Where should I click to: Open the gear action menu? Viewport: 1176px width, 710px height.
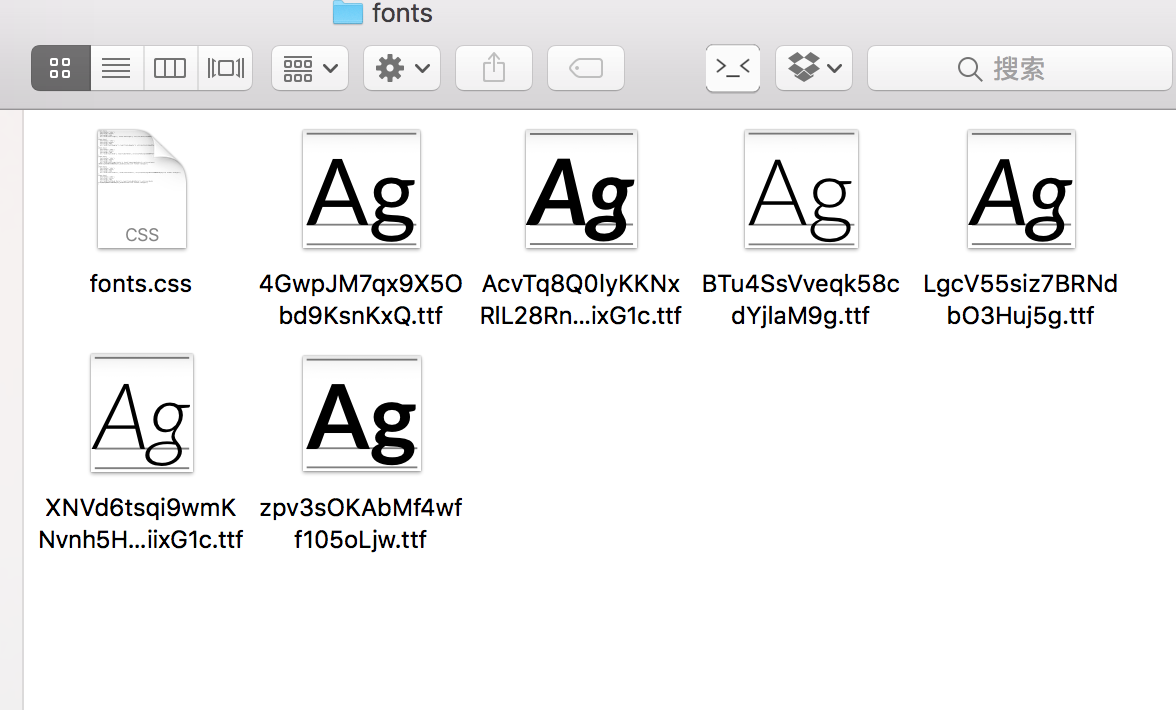(x=401, y=68)
